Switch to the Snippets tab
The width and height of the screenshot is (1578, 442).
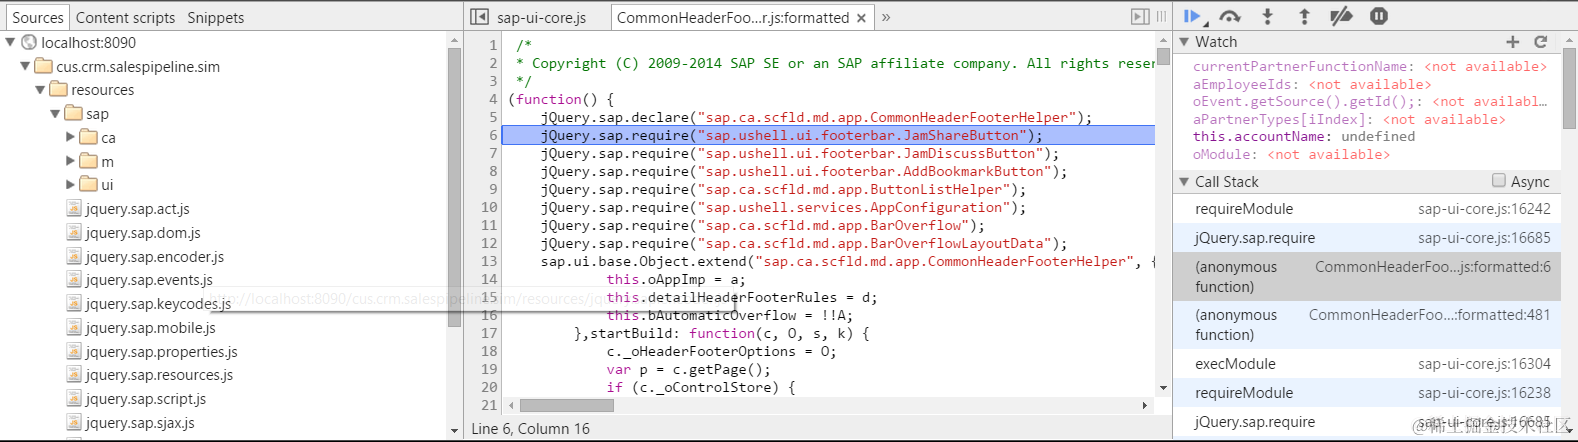pos(215,17)
